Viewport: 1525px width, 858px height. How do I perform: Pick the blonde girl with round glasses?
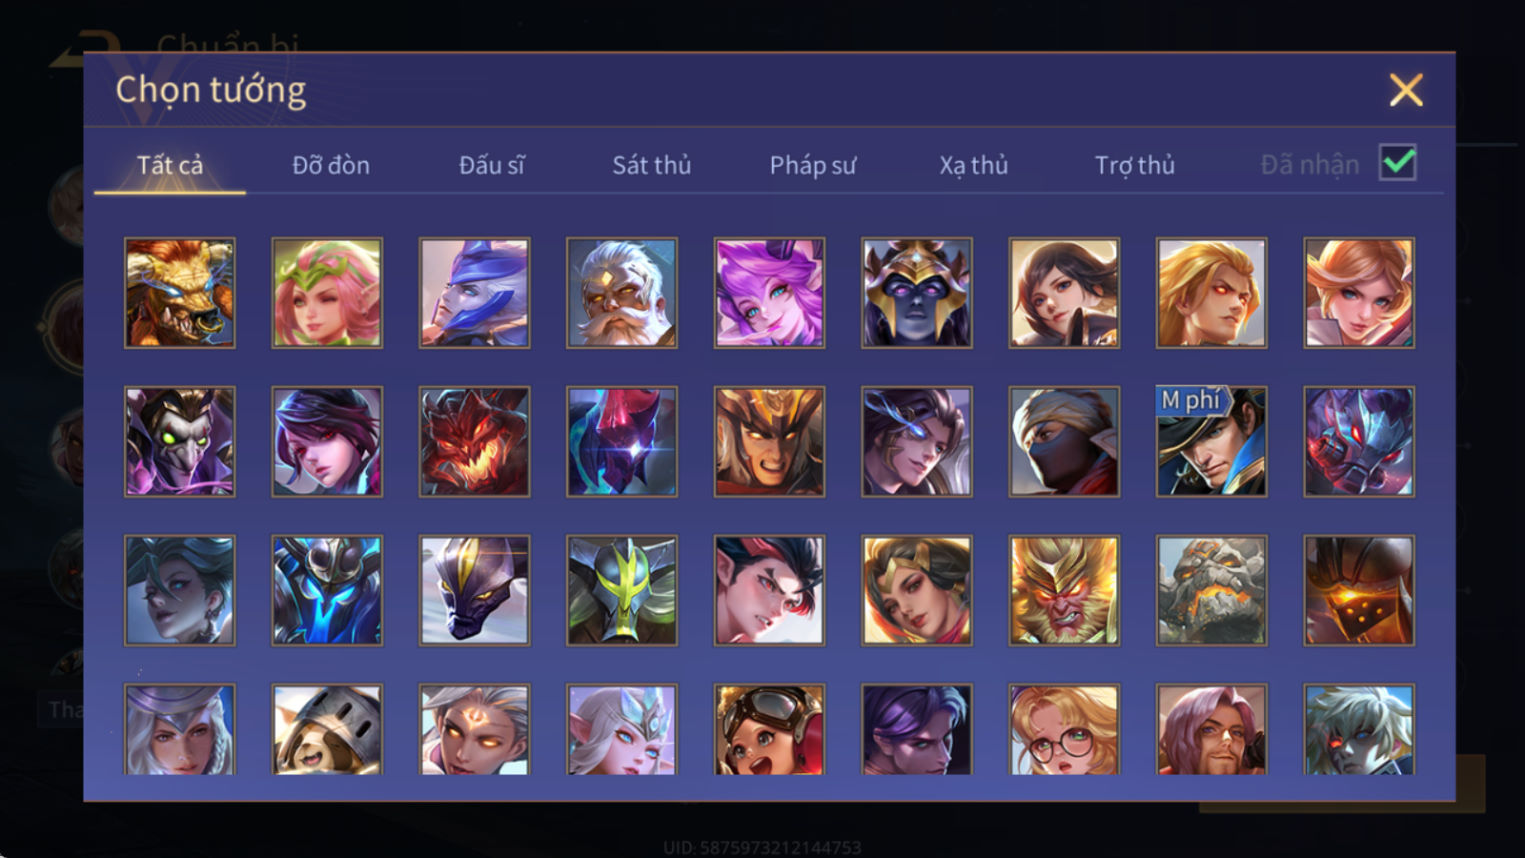click(1064, 729)
